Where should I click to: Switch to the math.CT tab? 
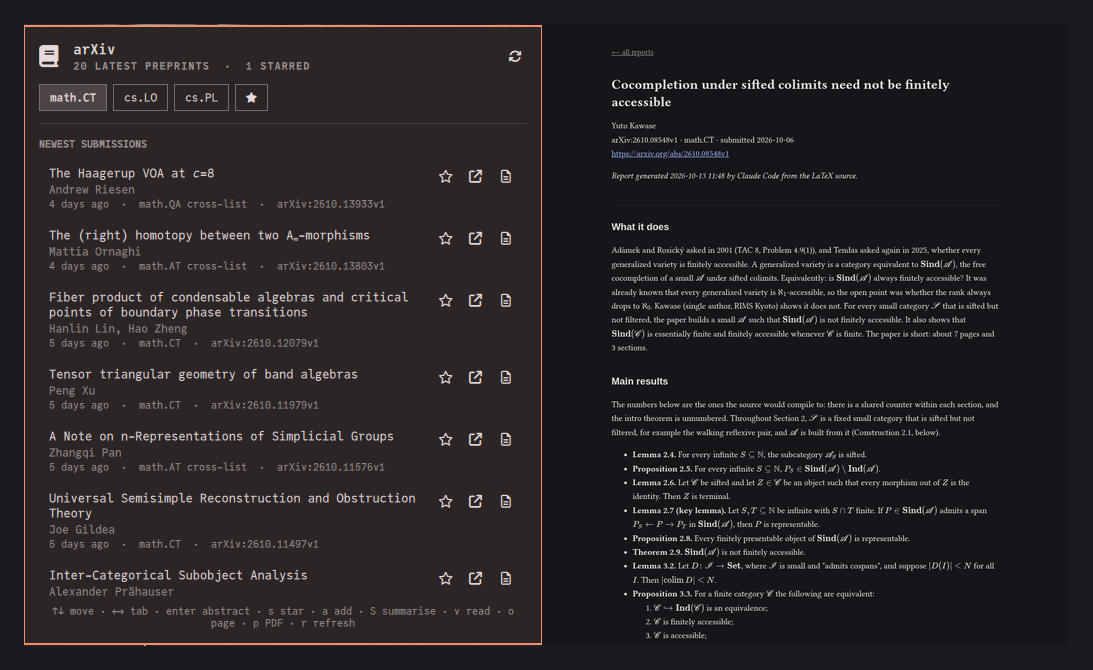[72, 98]
